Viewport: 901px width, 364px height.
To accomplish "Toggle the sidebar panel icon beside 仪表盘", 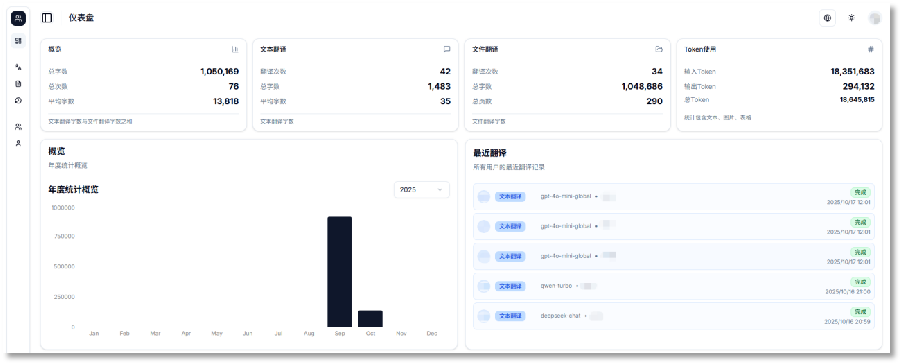I will (47, 18).
